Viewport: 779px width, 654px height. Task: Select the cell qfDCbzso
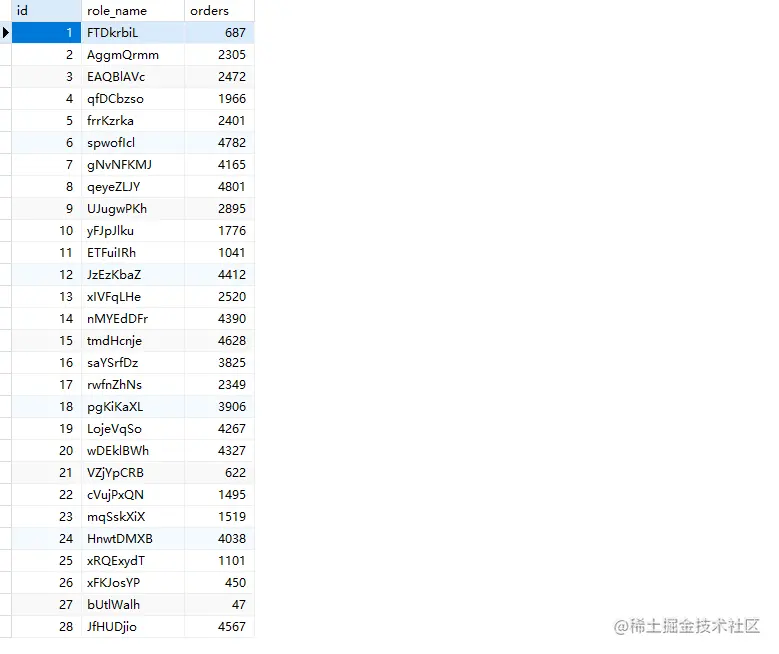tap(133, 99)
